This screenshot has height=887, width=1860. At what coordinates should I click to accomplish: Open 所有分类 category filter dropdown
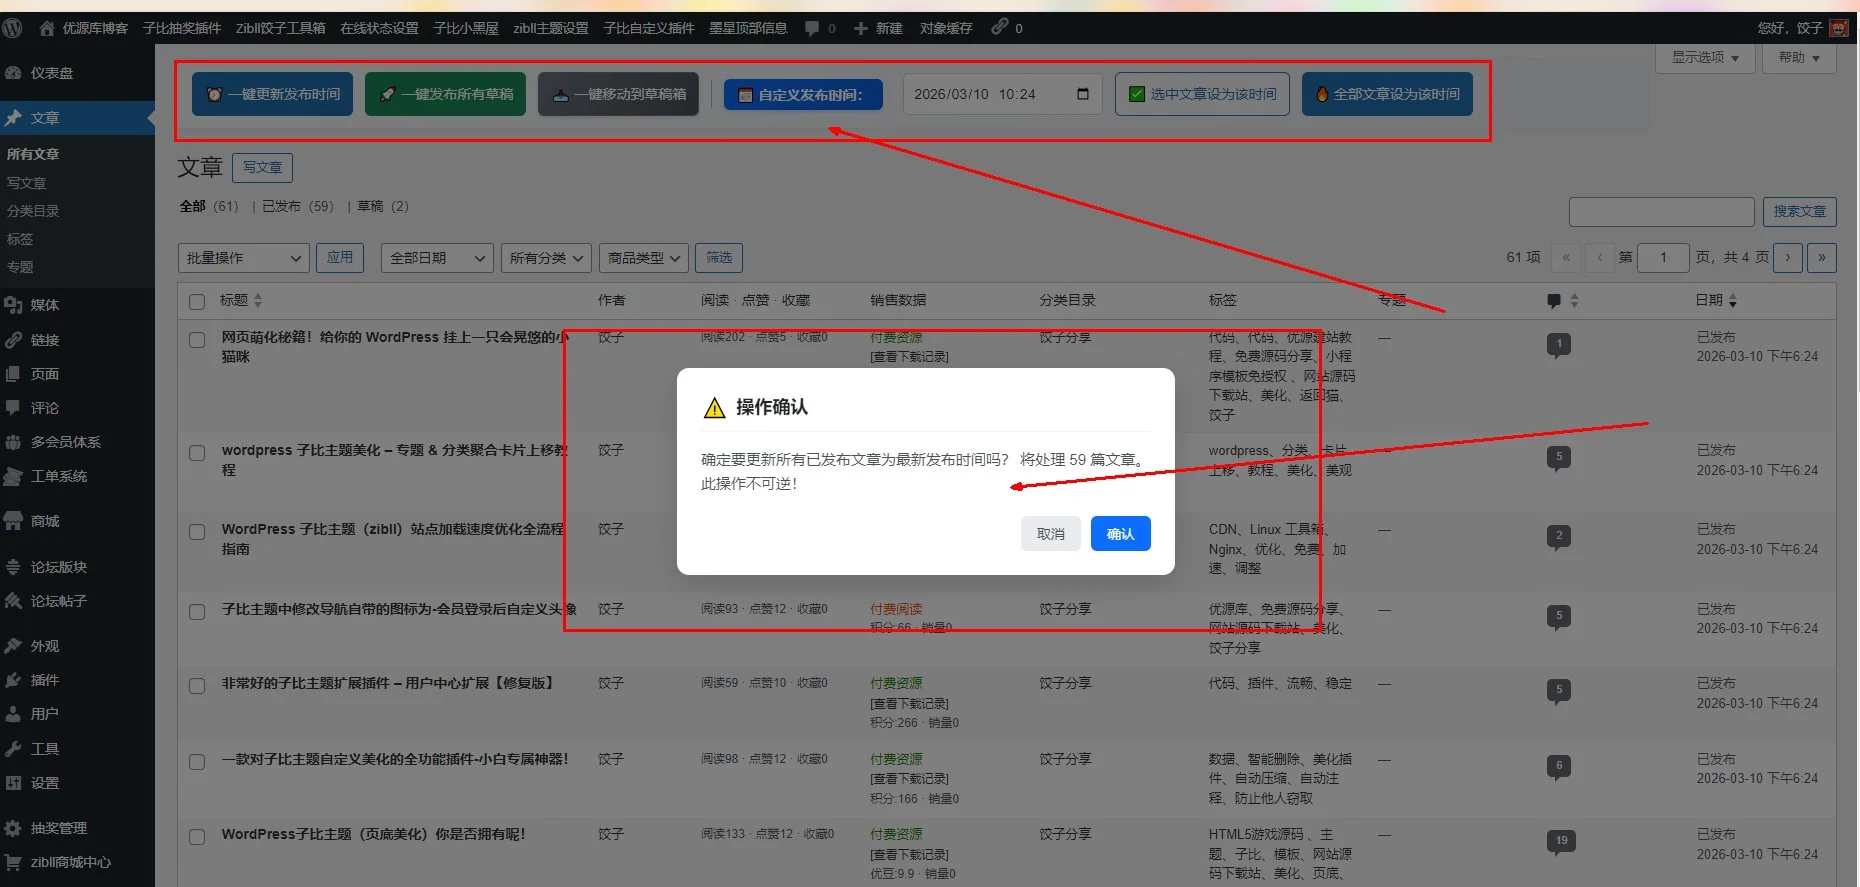(546, 258)
